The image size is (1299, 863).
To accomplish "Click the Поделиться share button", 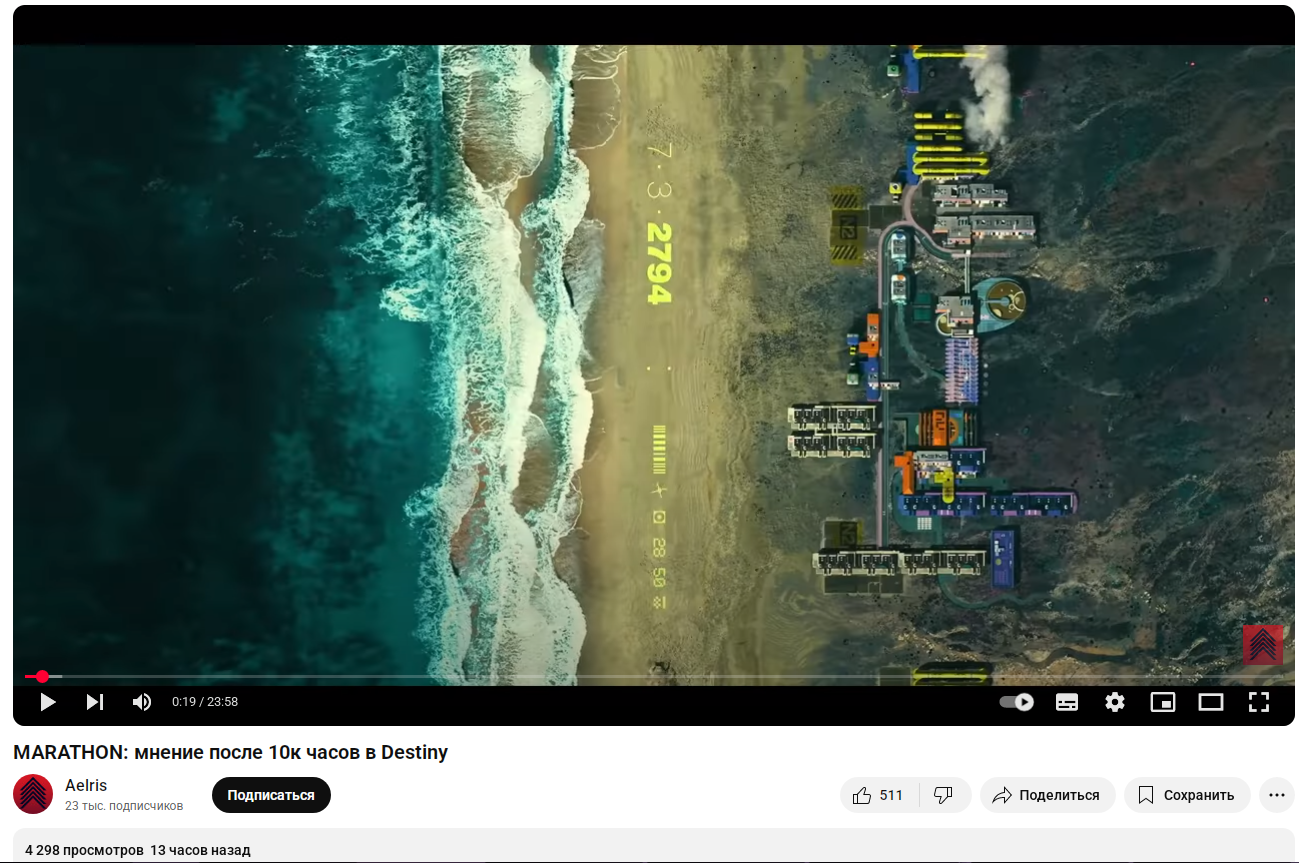I will (x=1047, y=795).
